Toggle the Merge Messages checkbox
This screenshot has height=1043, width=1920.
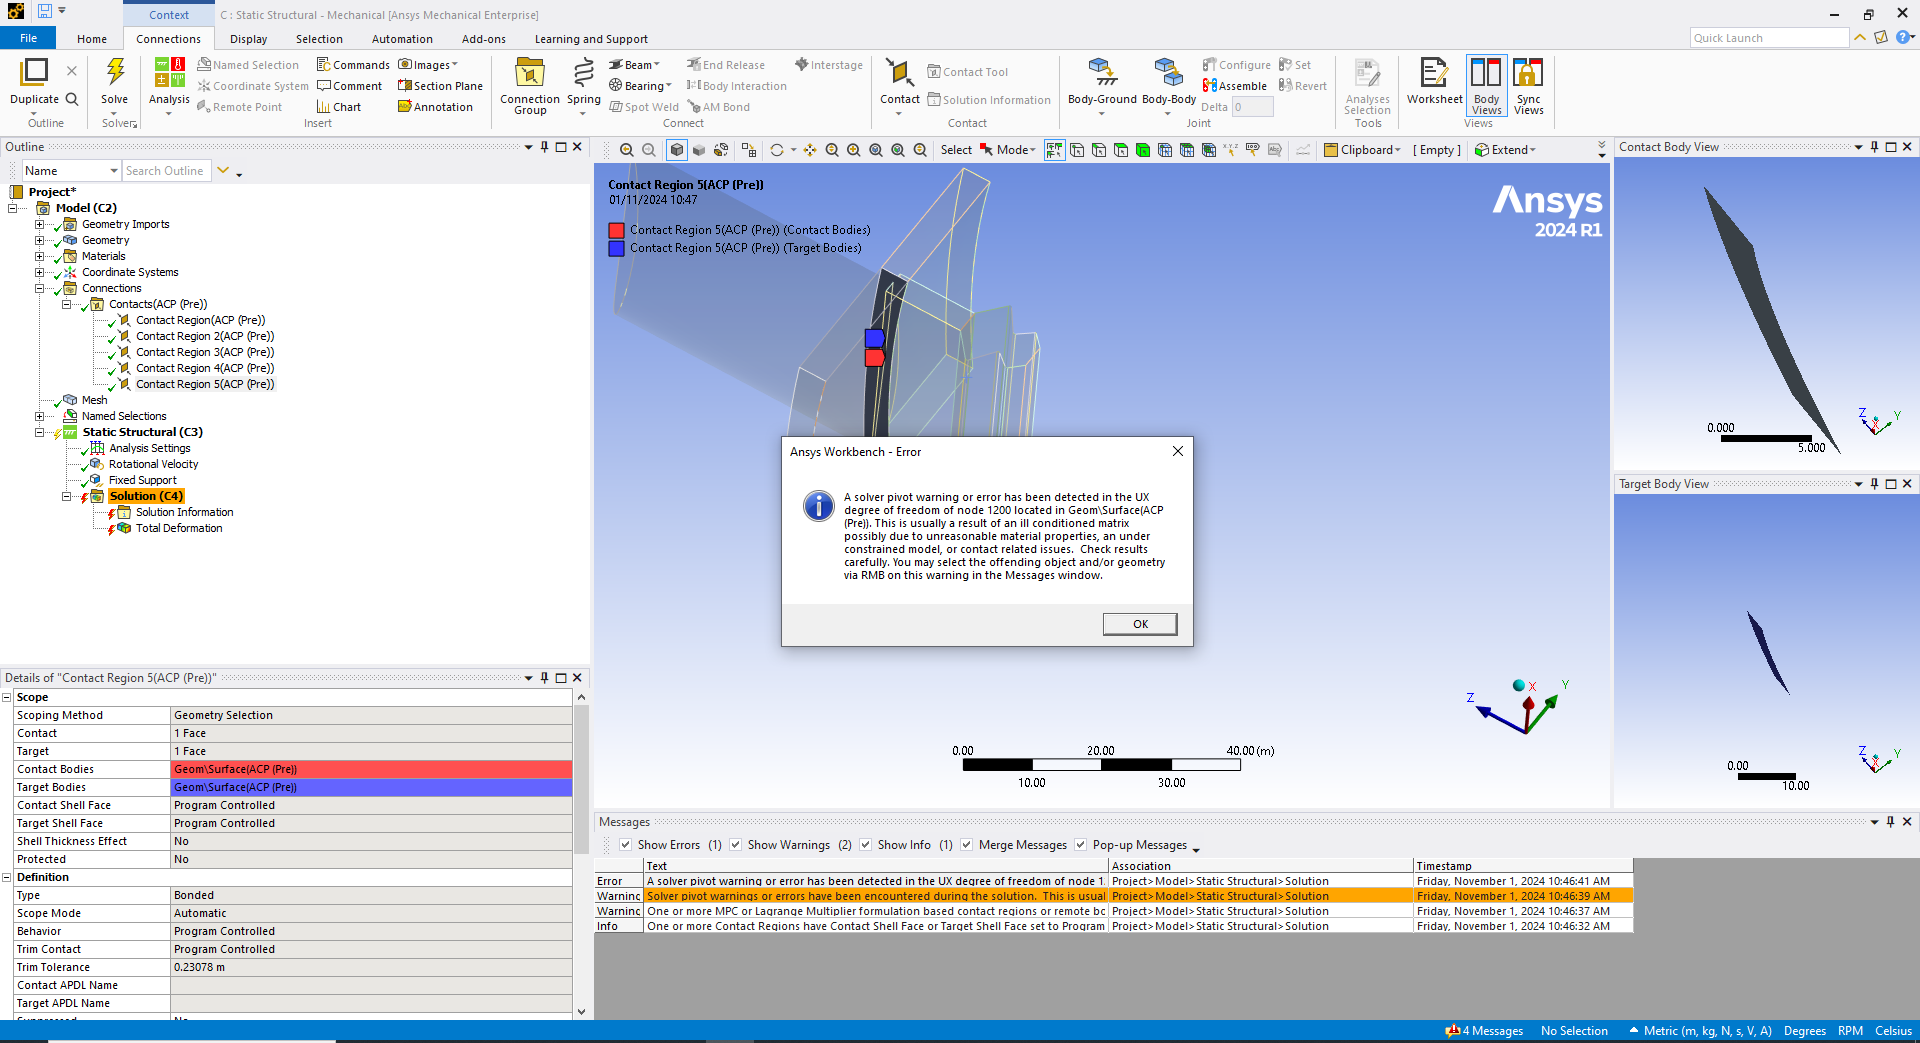[966, 845]
